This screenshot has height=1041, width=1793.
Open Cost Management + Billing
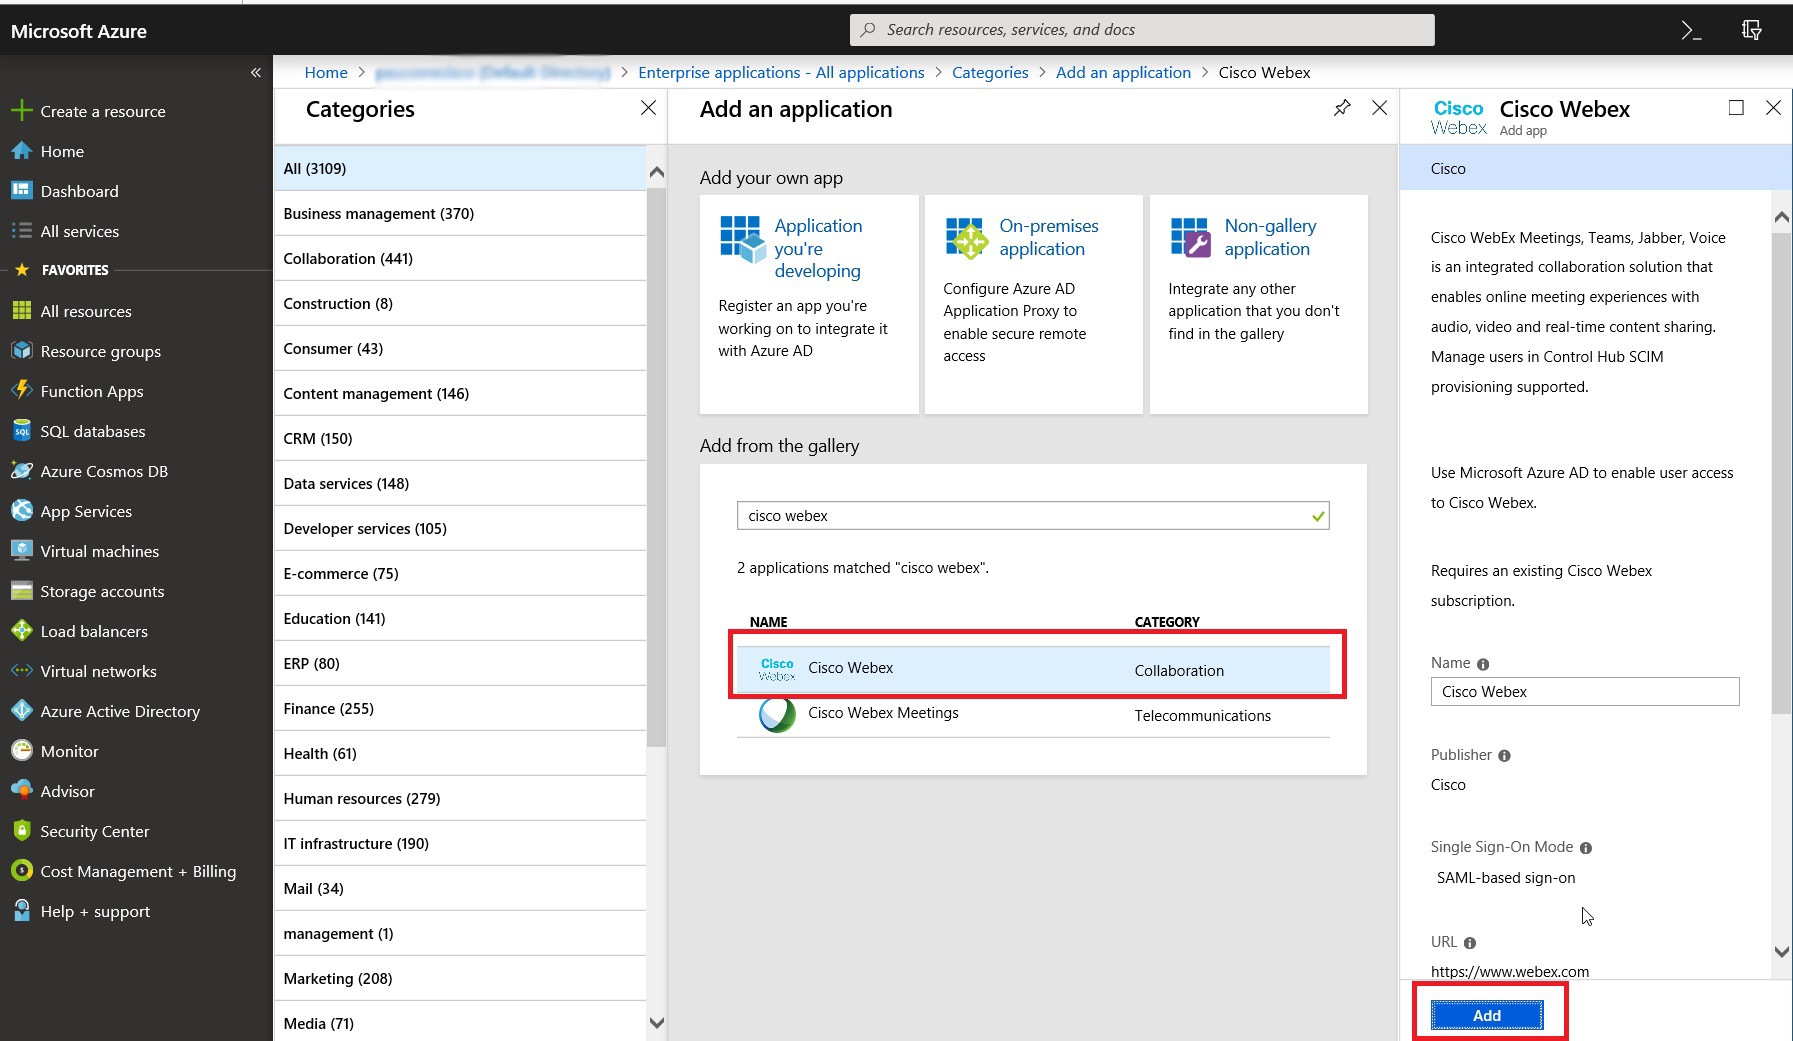[137, 871]
